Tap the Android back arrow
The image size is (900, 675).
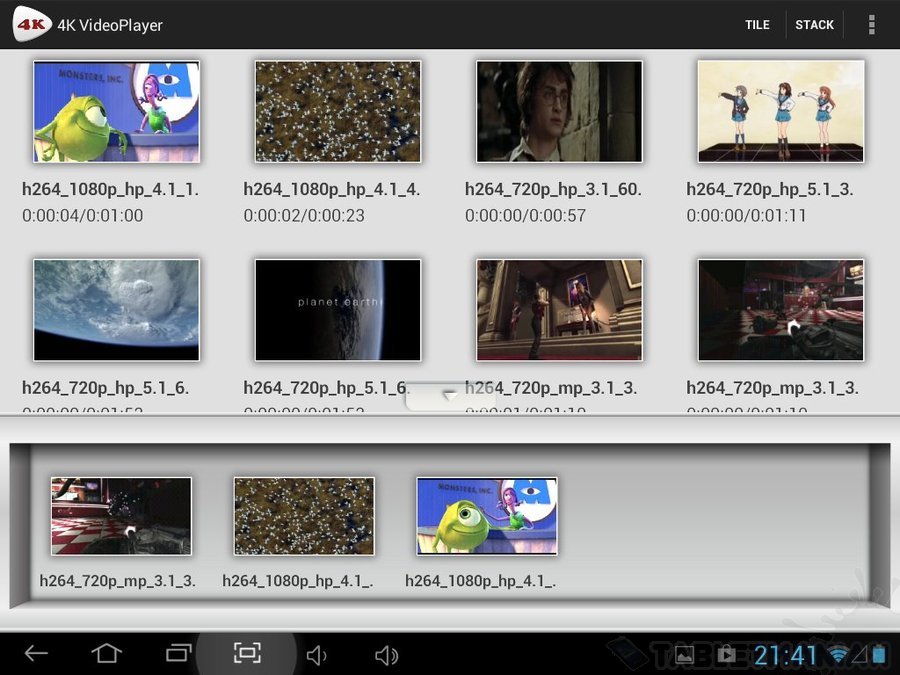click(x=36, y=653)
